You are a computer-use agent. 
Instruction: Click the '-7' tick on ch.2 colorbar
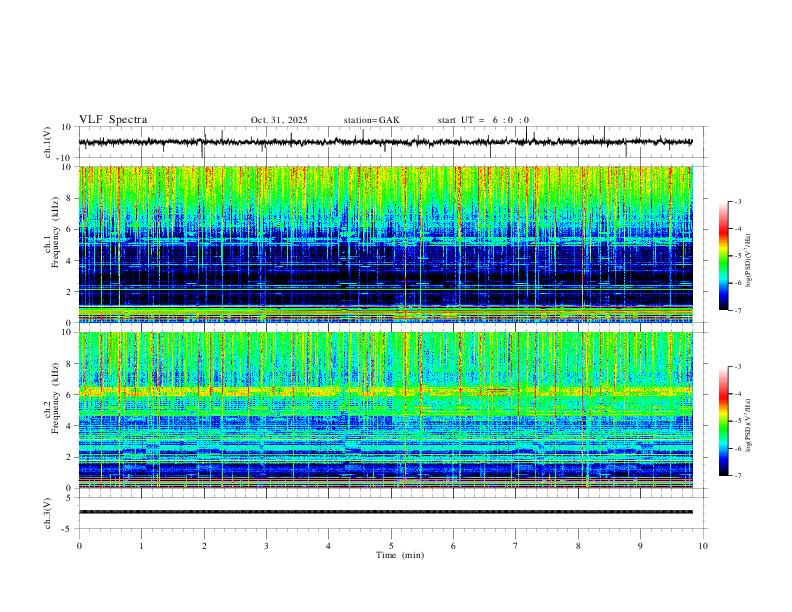pyautogui.click(x=737, y=475)
